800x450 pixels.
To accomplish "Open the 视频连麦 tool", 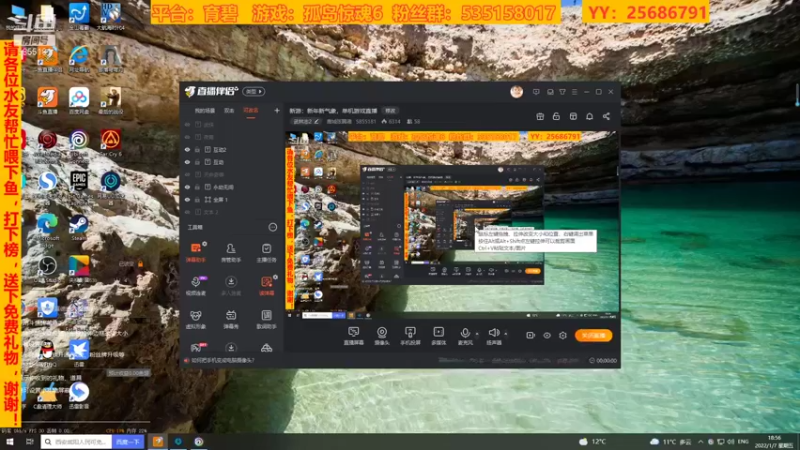I will click(195, 286).
